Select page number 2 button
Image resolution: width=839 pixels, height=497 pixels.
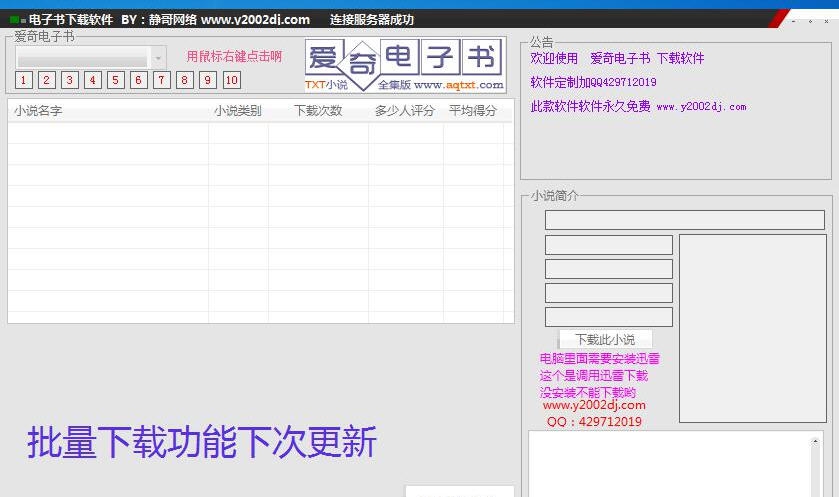coord(47,80)
